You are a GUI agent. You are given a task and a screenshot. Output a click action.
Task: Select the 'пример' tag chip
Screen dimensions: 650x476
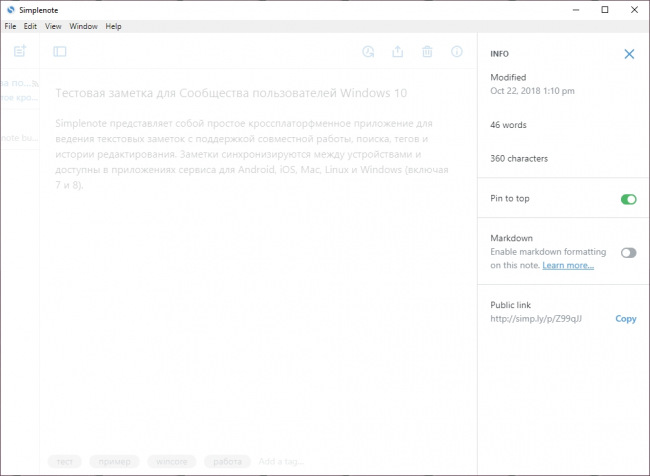114,461
